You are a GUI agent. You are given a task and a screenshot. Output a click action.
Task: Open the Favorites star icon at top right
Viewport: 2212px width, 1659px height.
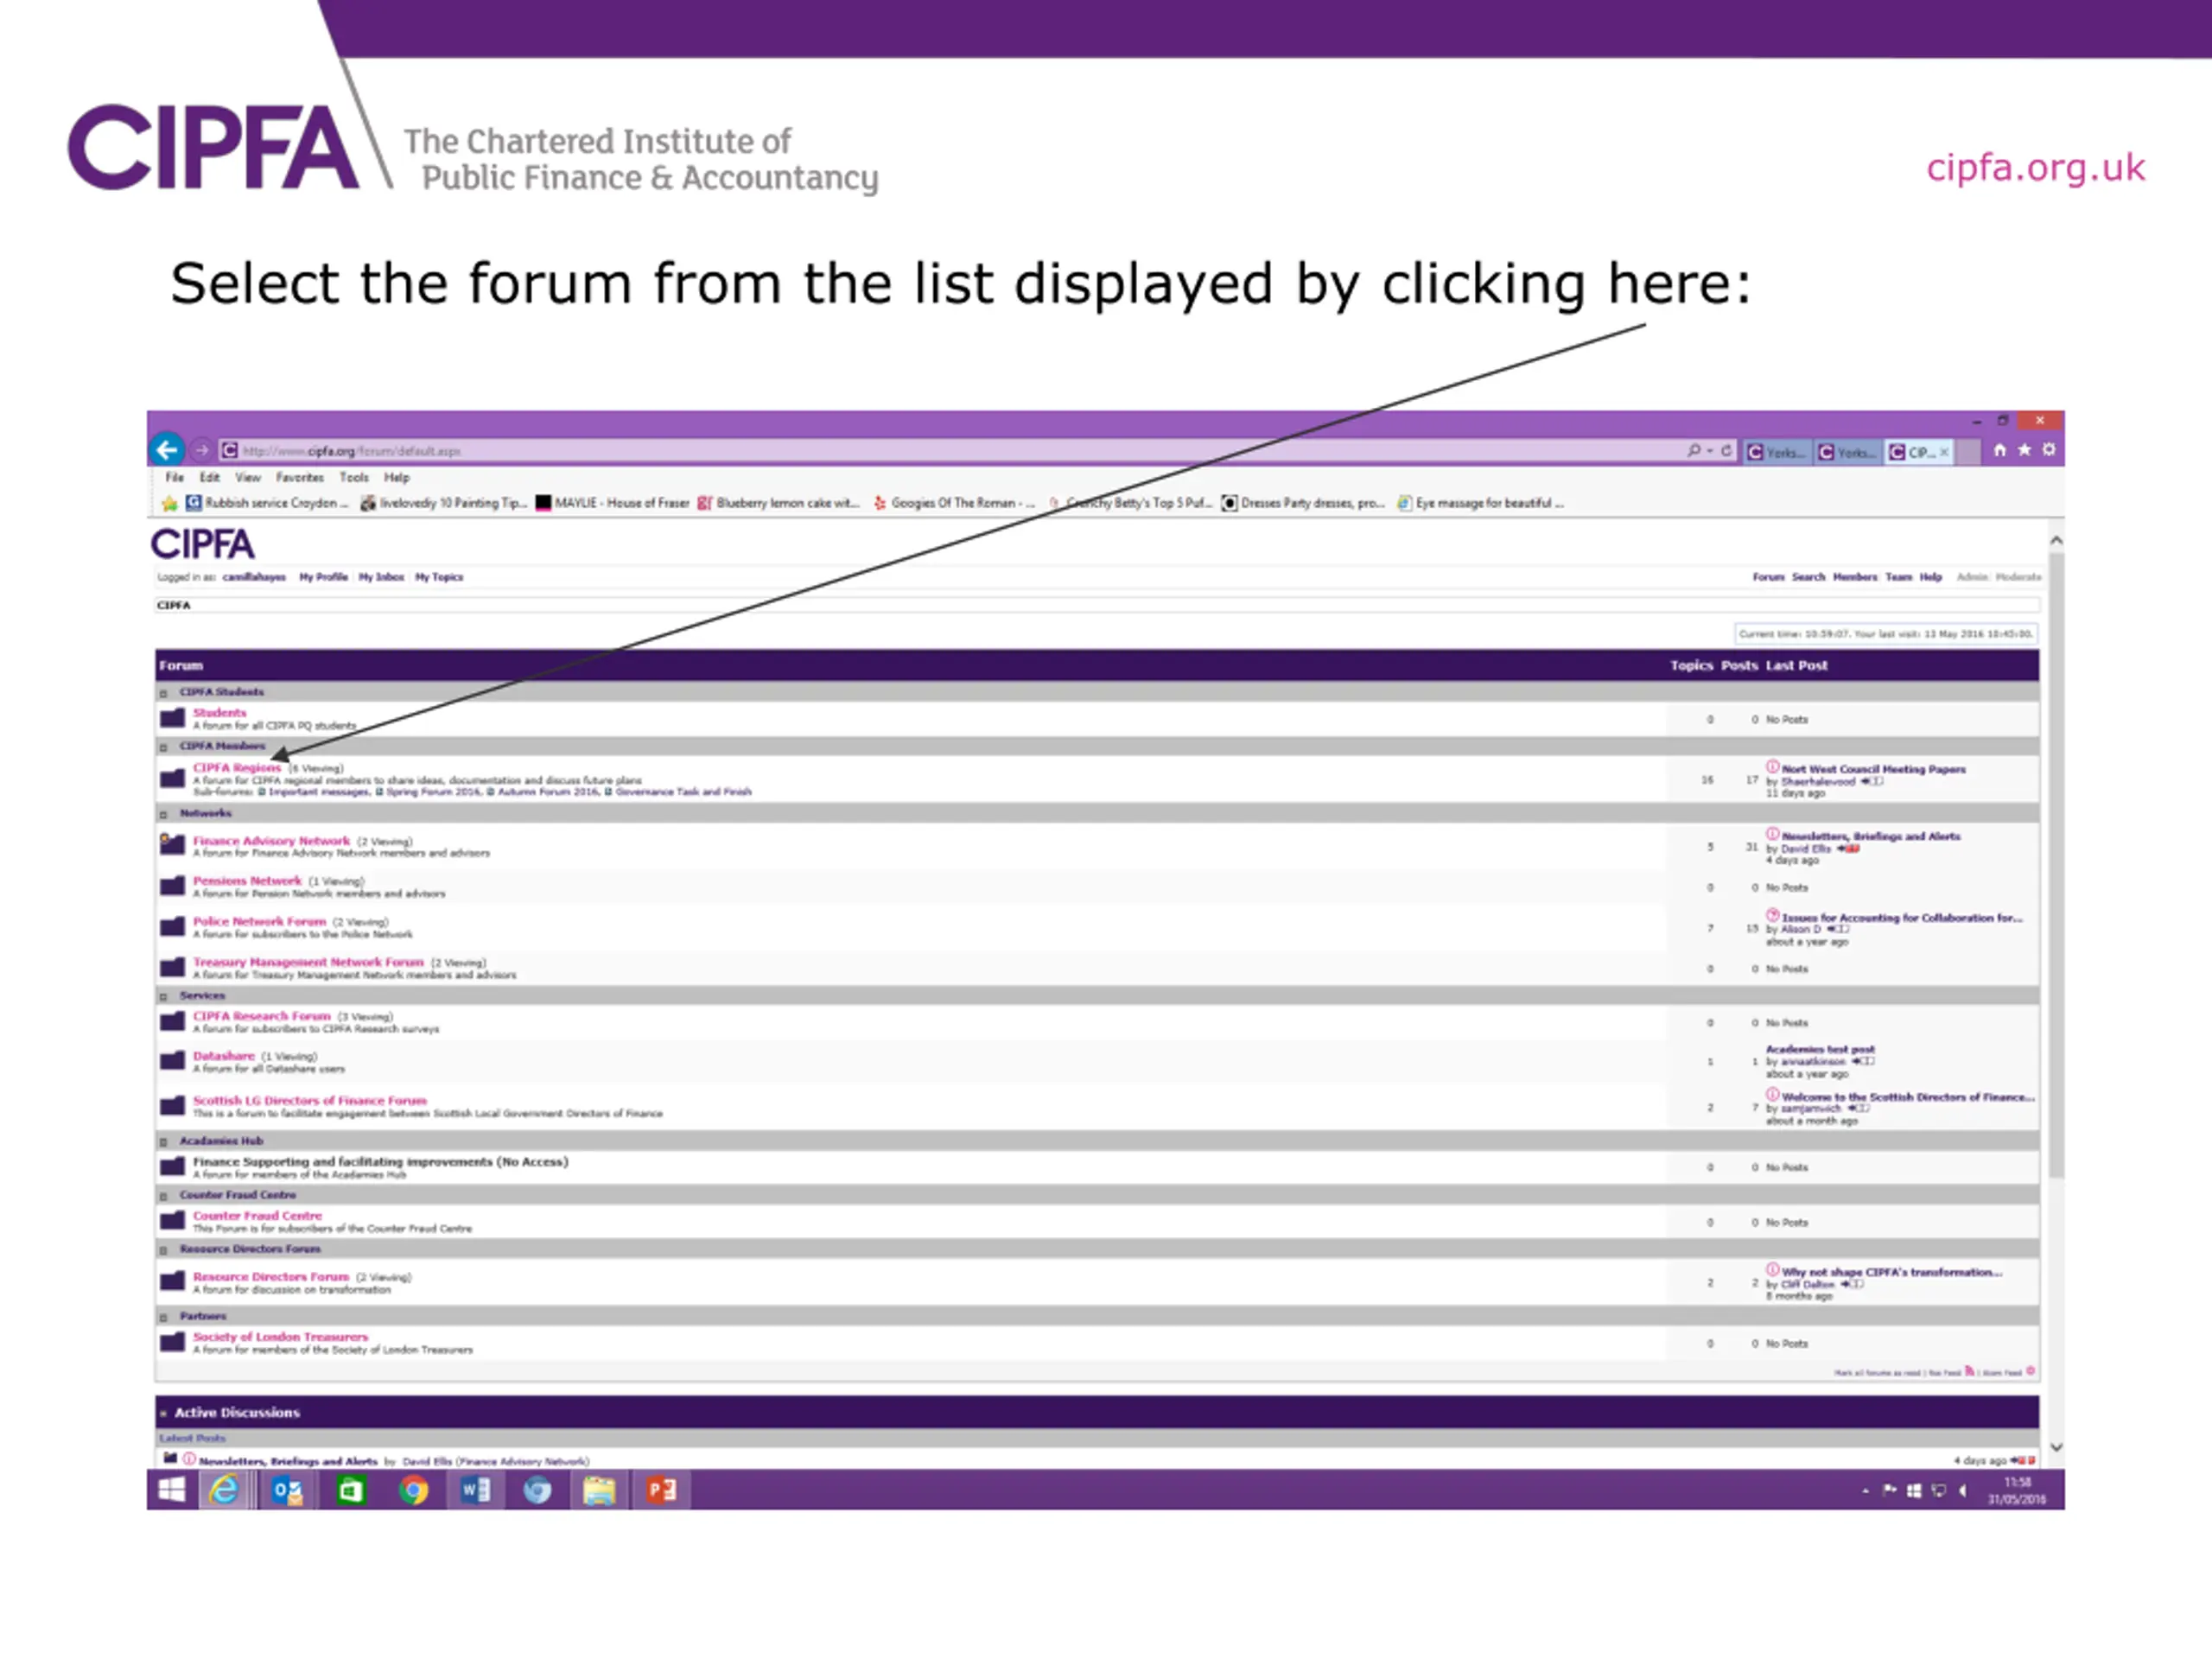(2024, 450)
